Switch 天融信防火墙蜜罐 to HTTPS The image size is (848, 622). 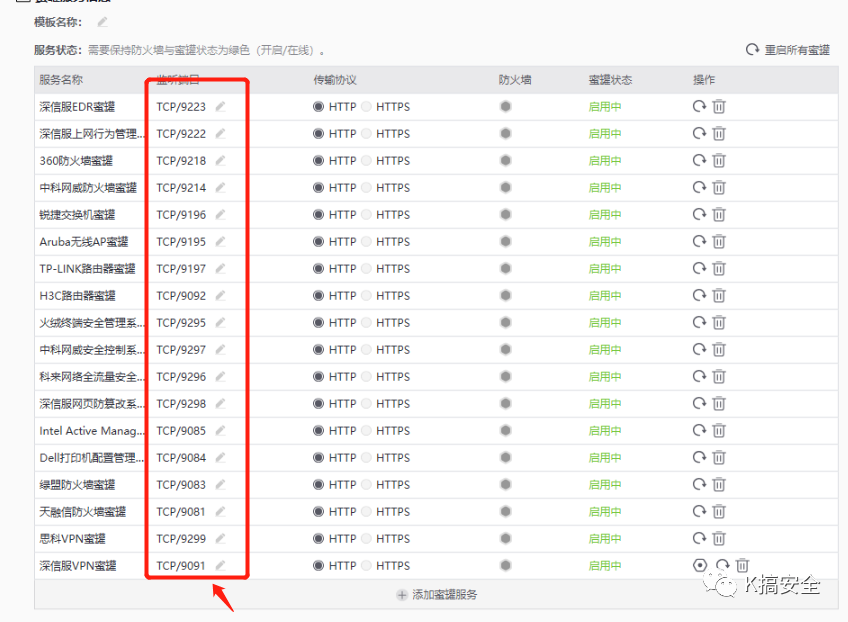(366, 512)
